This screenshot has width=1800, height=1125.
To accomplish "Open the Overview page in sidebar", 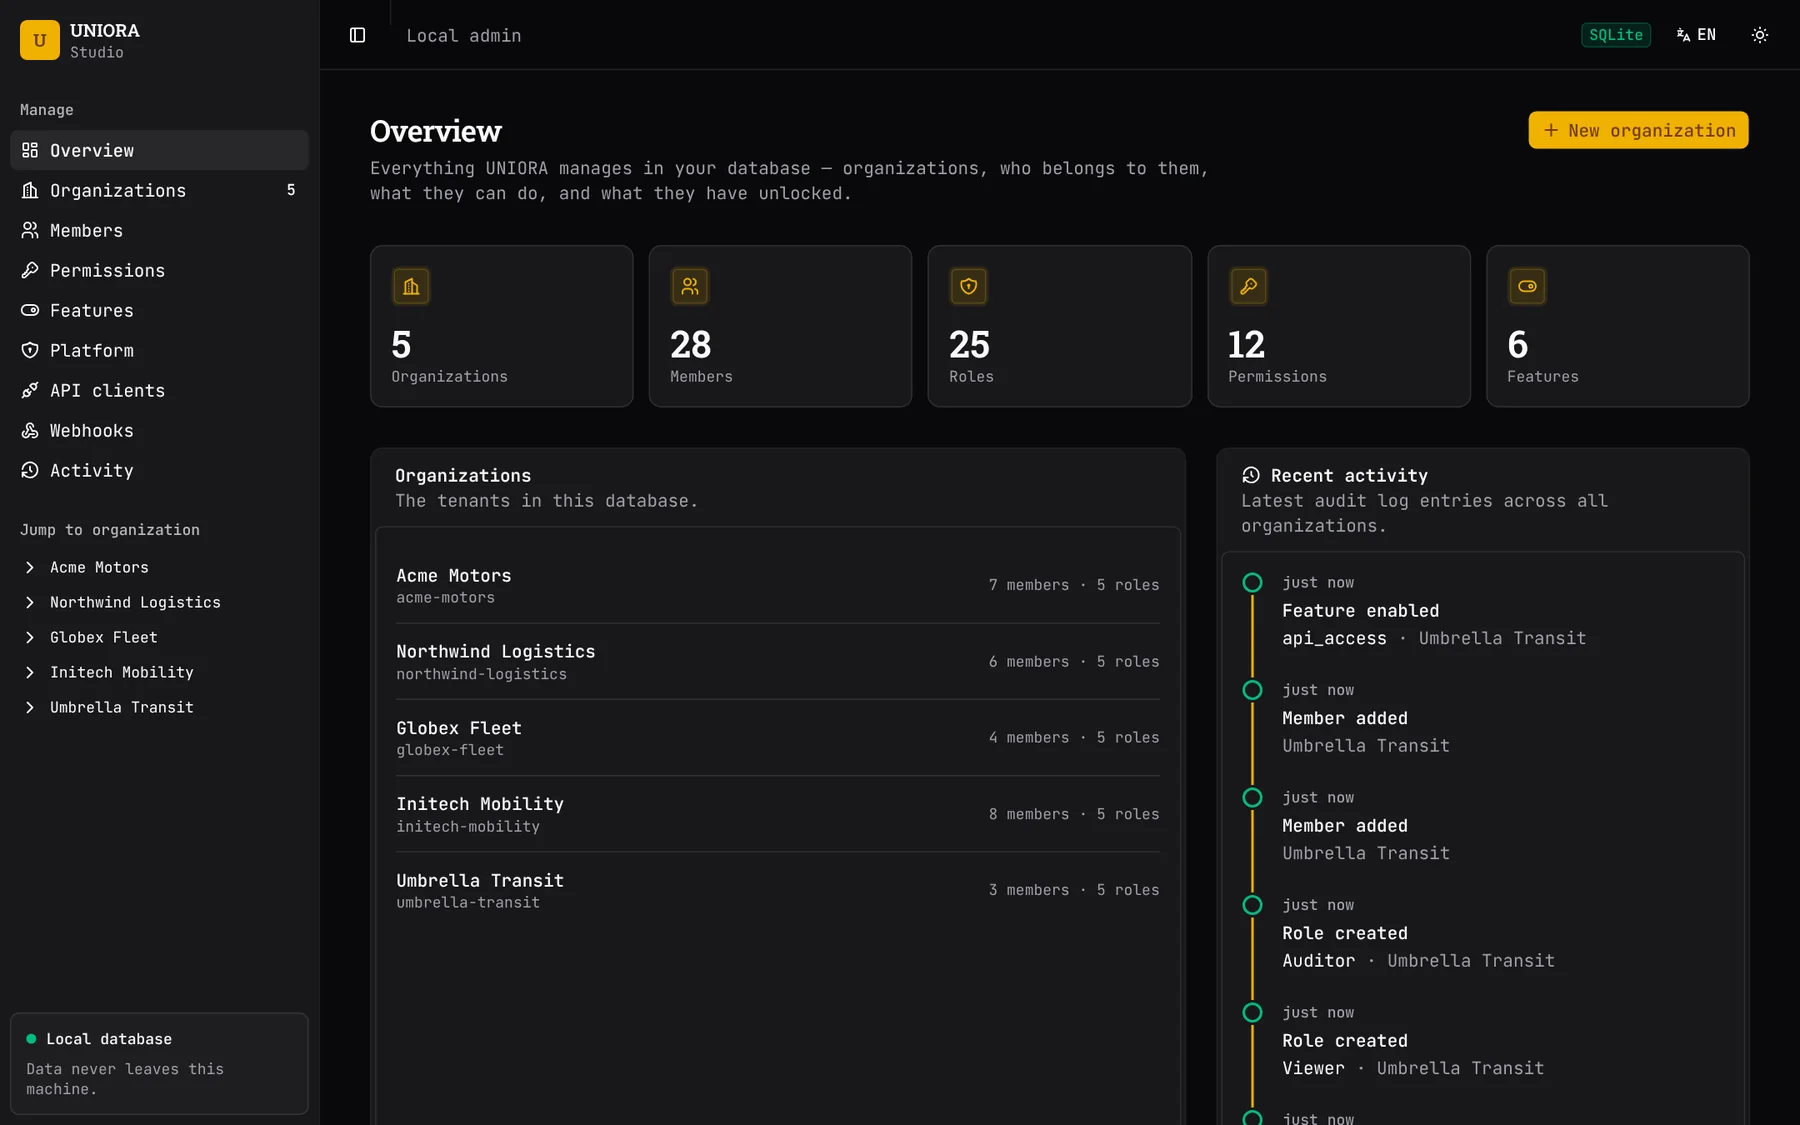I will [x=159, y=150].
